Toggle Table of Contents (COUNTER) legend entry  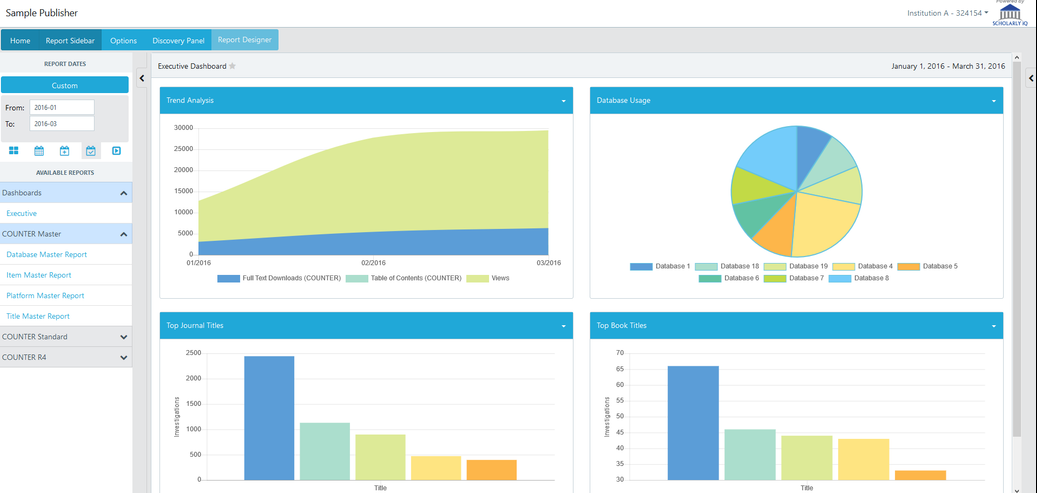(x=403, y=279)
